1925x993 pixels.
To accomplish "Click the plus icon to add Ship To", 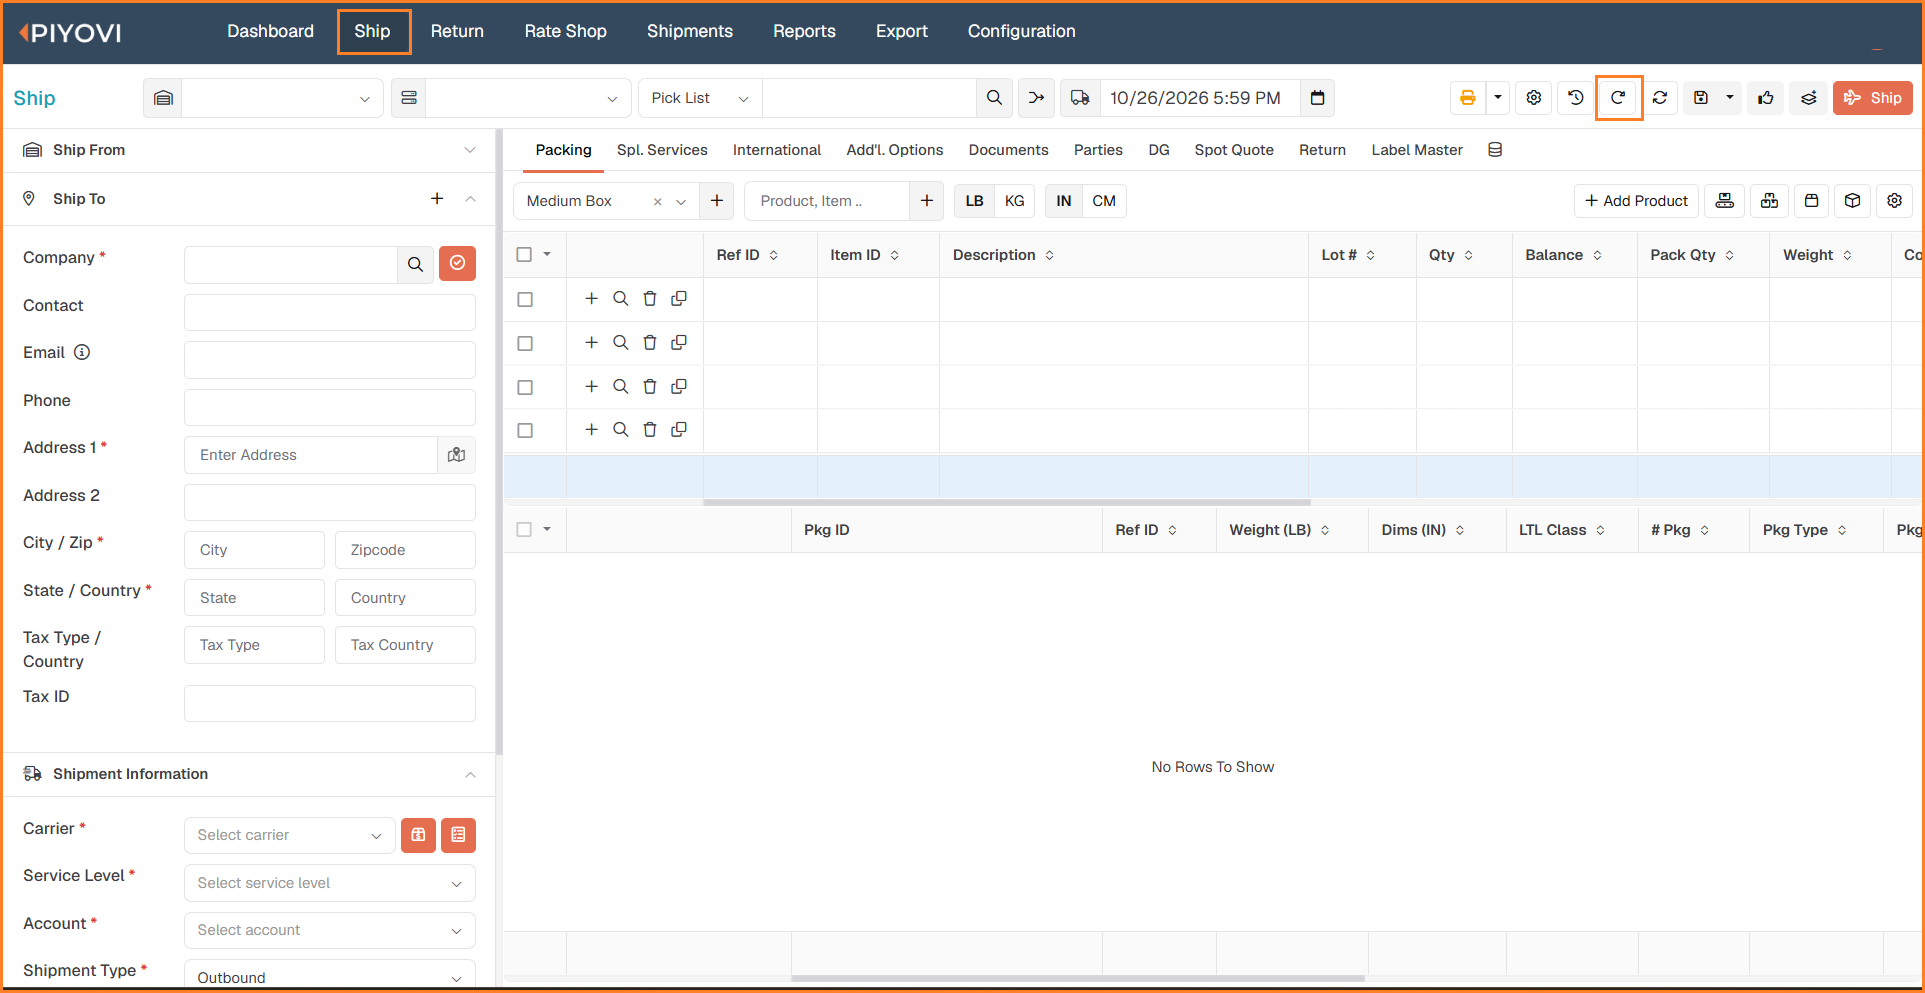I will click(437, 199).
